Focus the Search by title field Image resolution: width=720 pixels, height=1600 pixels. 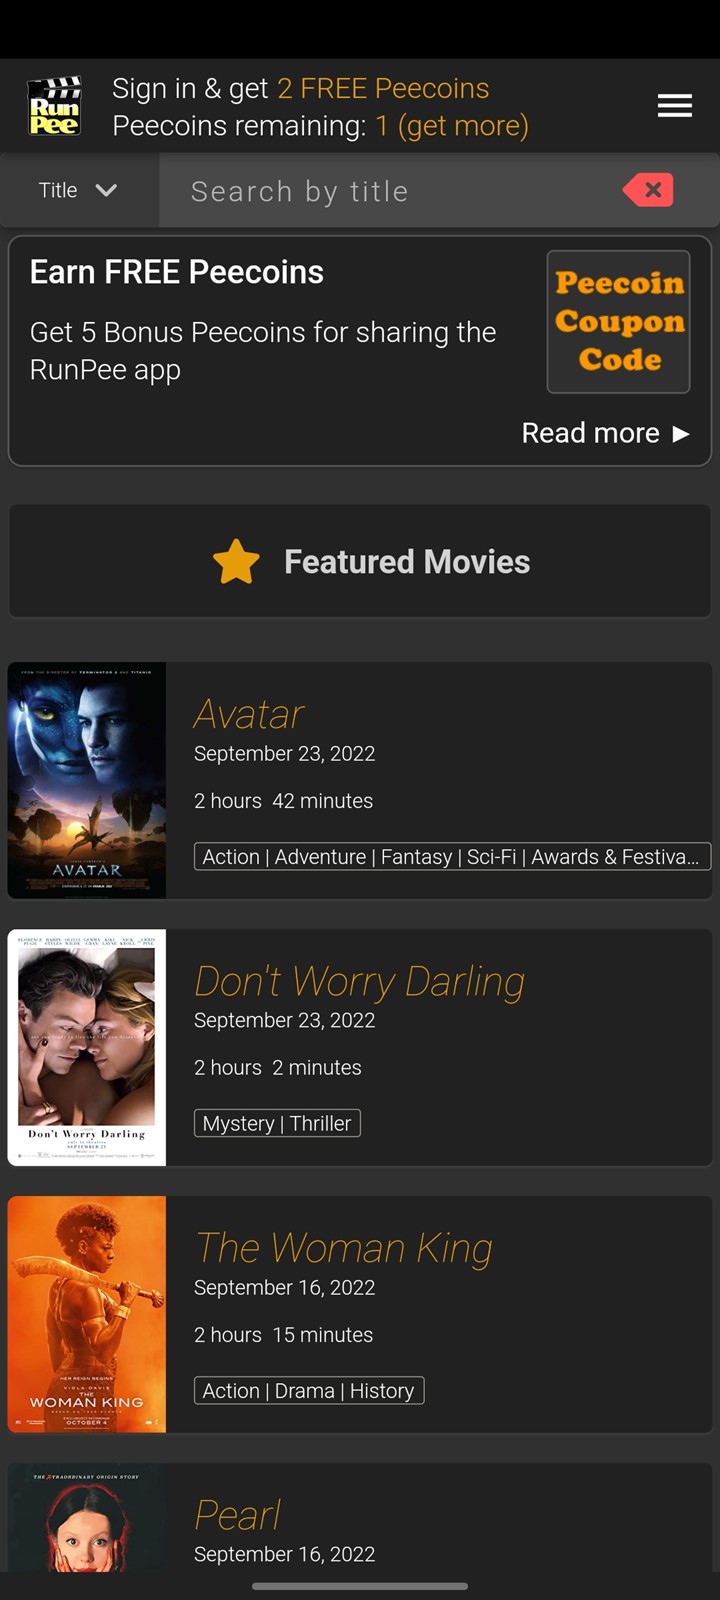400,190
